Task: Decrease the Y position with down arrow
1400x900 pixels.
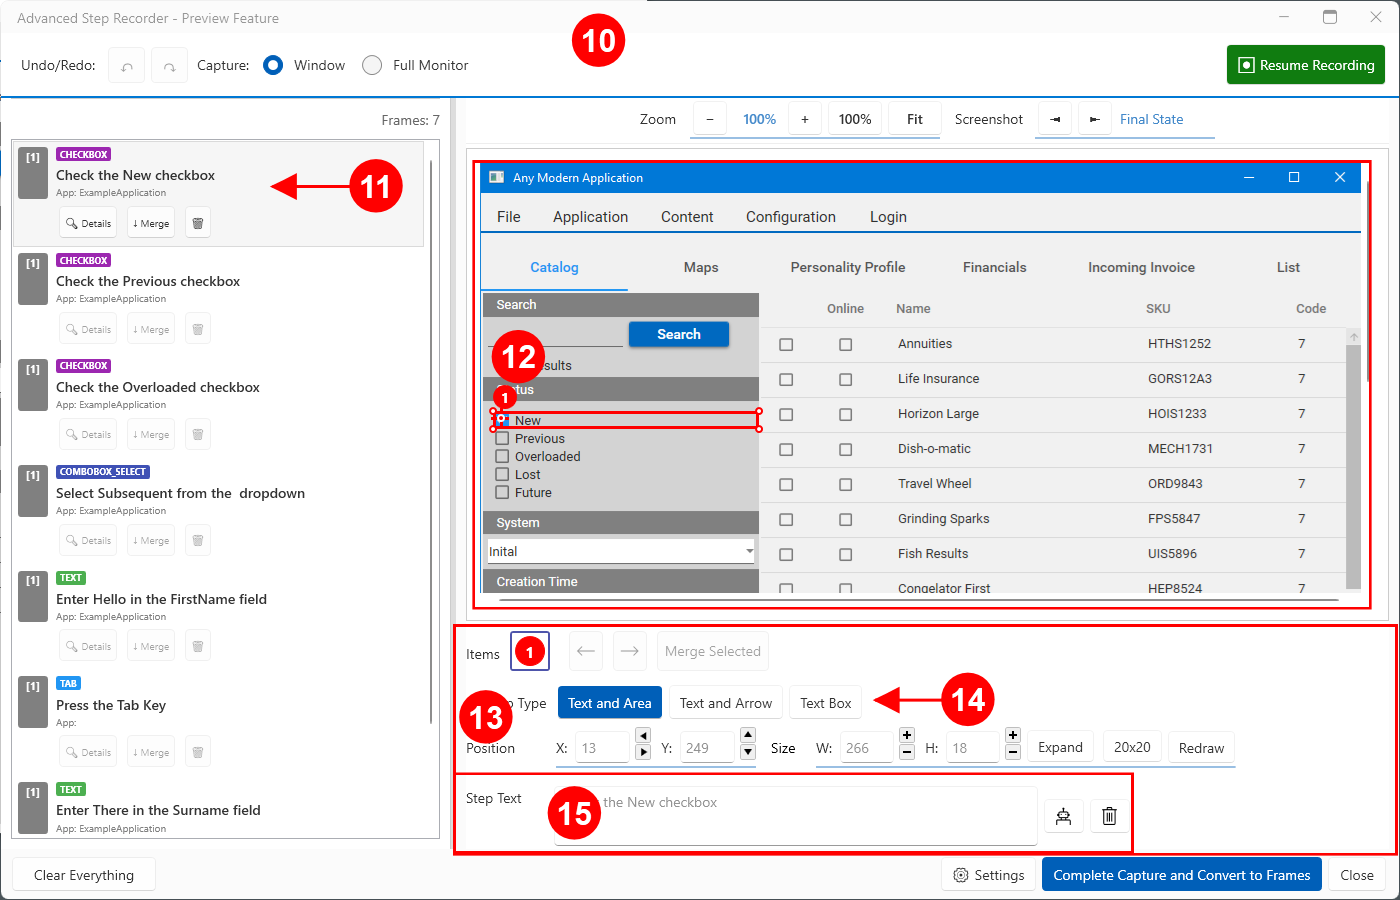Action: (x=748, y=752)
